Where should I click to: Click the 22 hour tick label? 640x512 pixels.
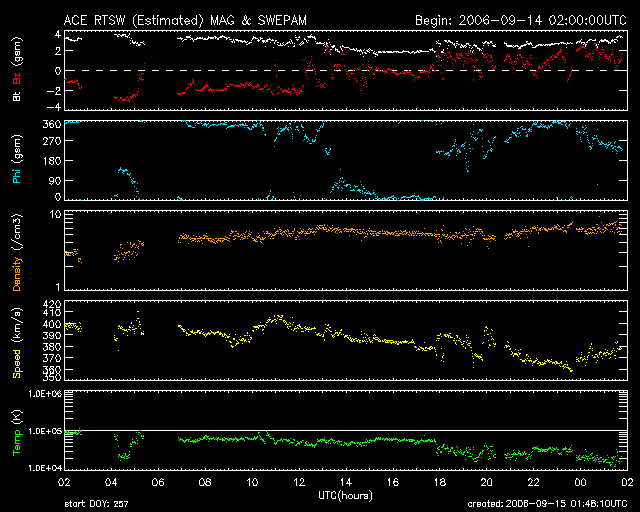[533, 483]
